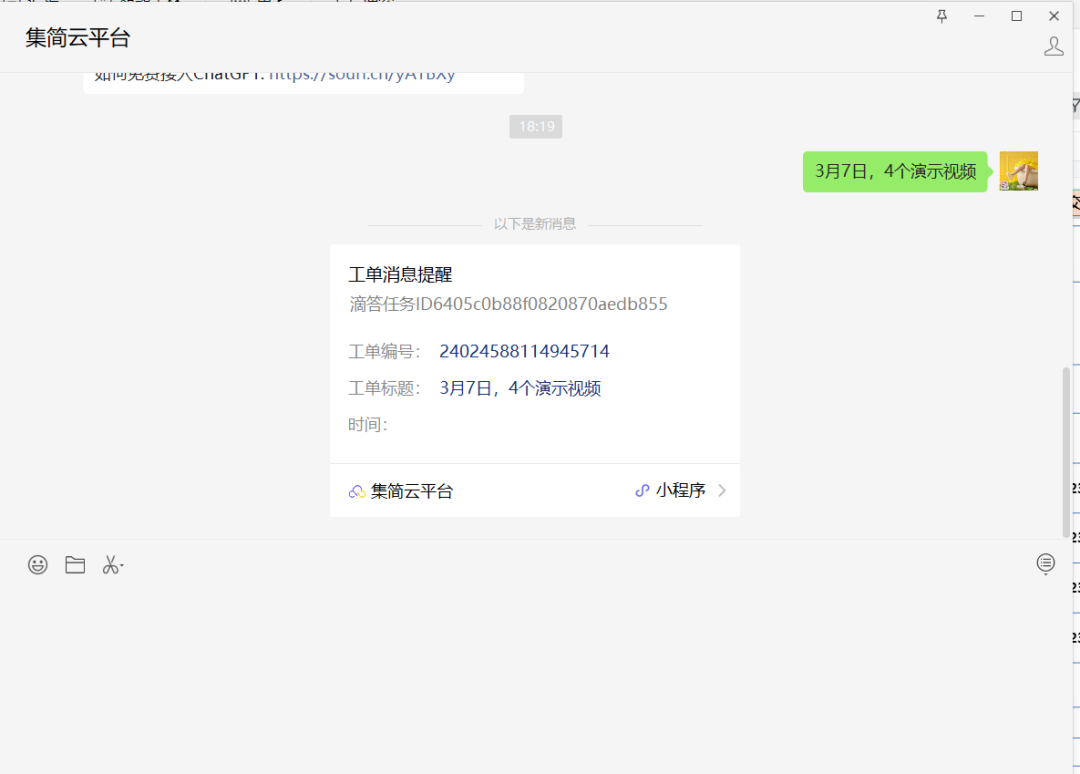
Task: Click the chat title 集简云平台
Action: pyautogui.click(x=78, y=38)
